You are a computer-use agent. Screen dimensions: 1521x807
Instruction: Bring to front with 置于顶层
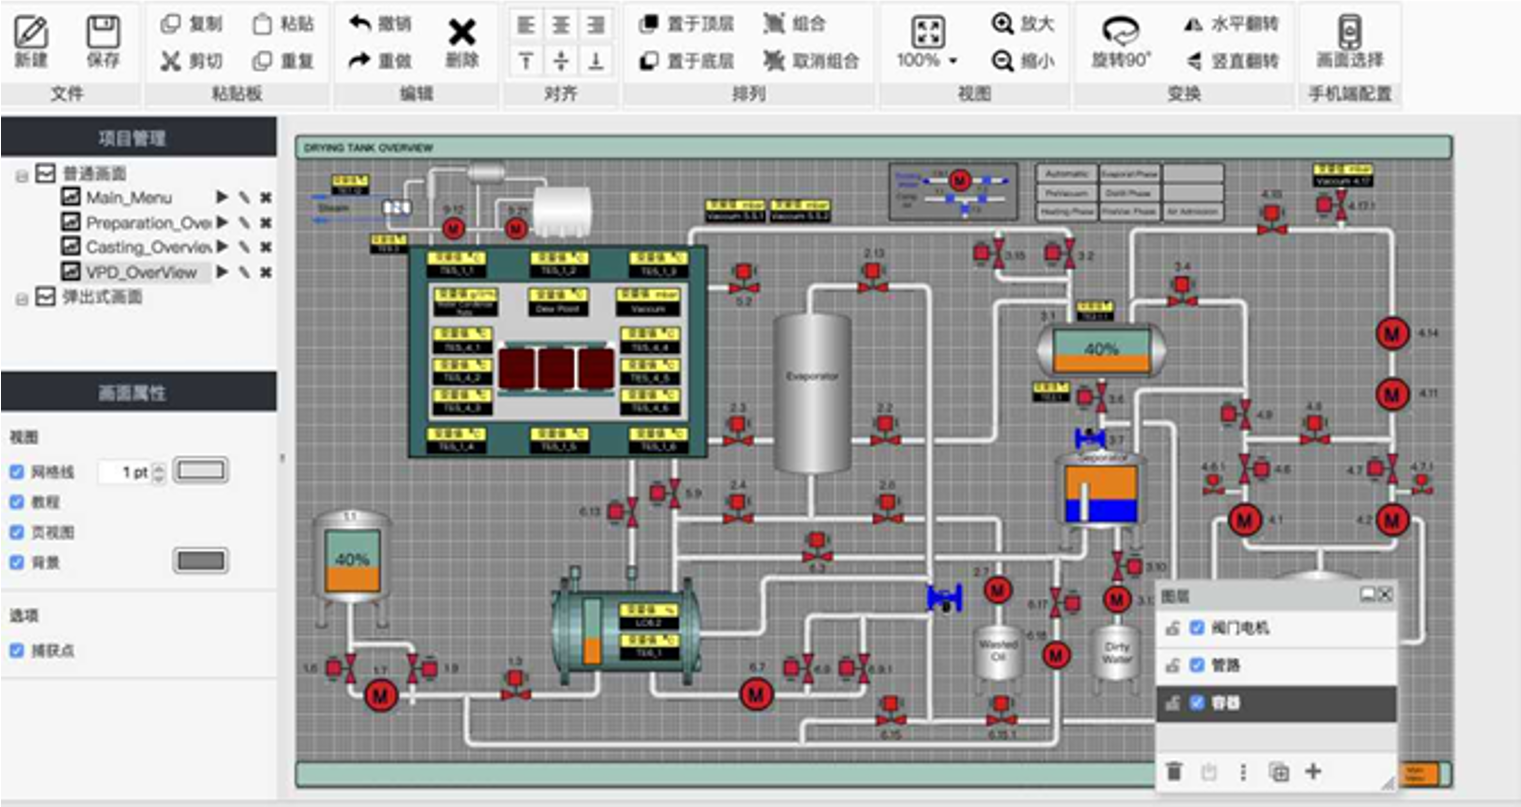point(686,24)
